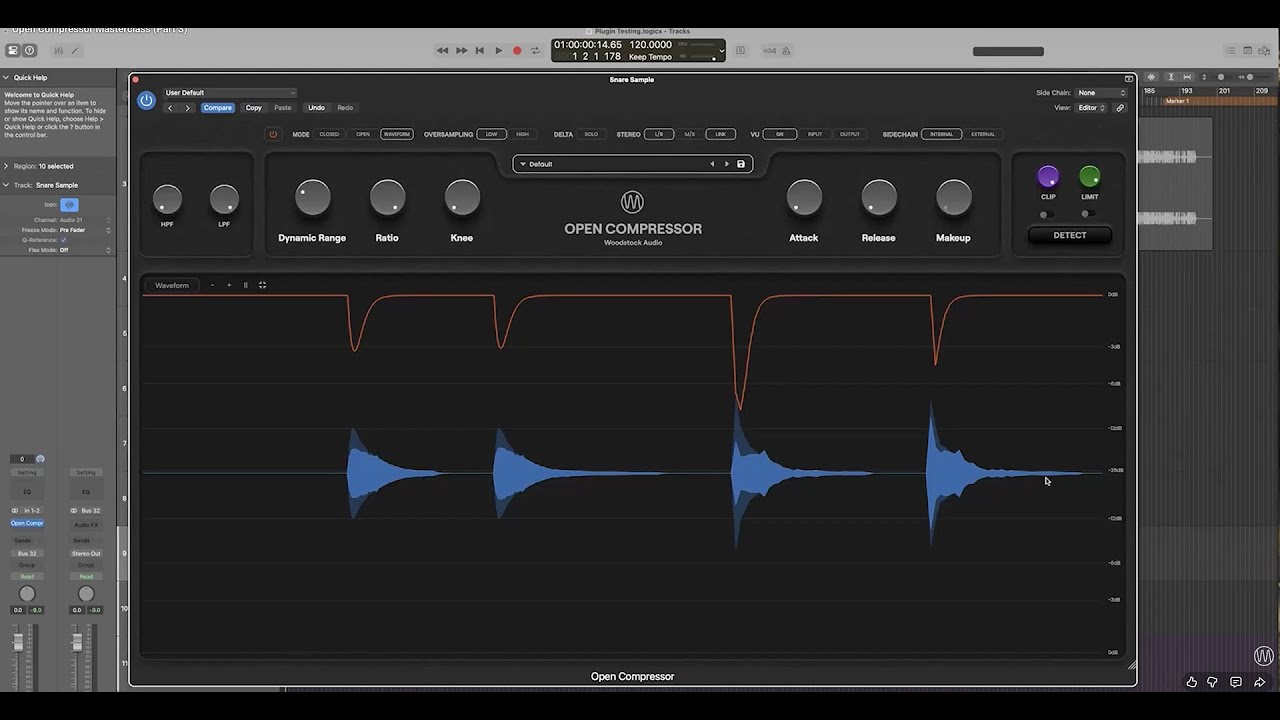Screen dimensions: 1280x720
Task: Adjust the Dynamic Range knob
Action: 313,198
